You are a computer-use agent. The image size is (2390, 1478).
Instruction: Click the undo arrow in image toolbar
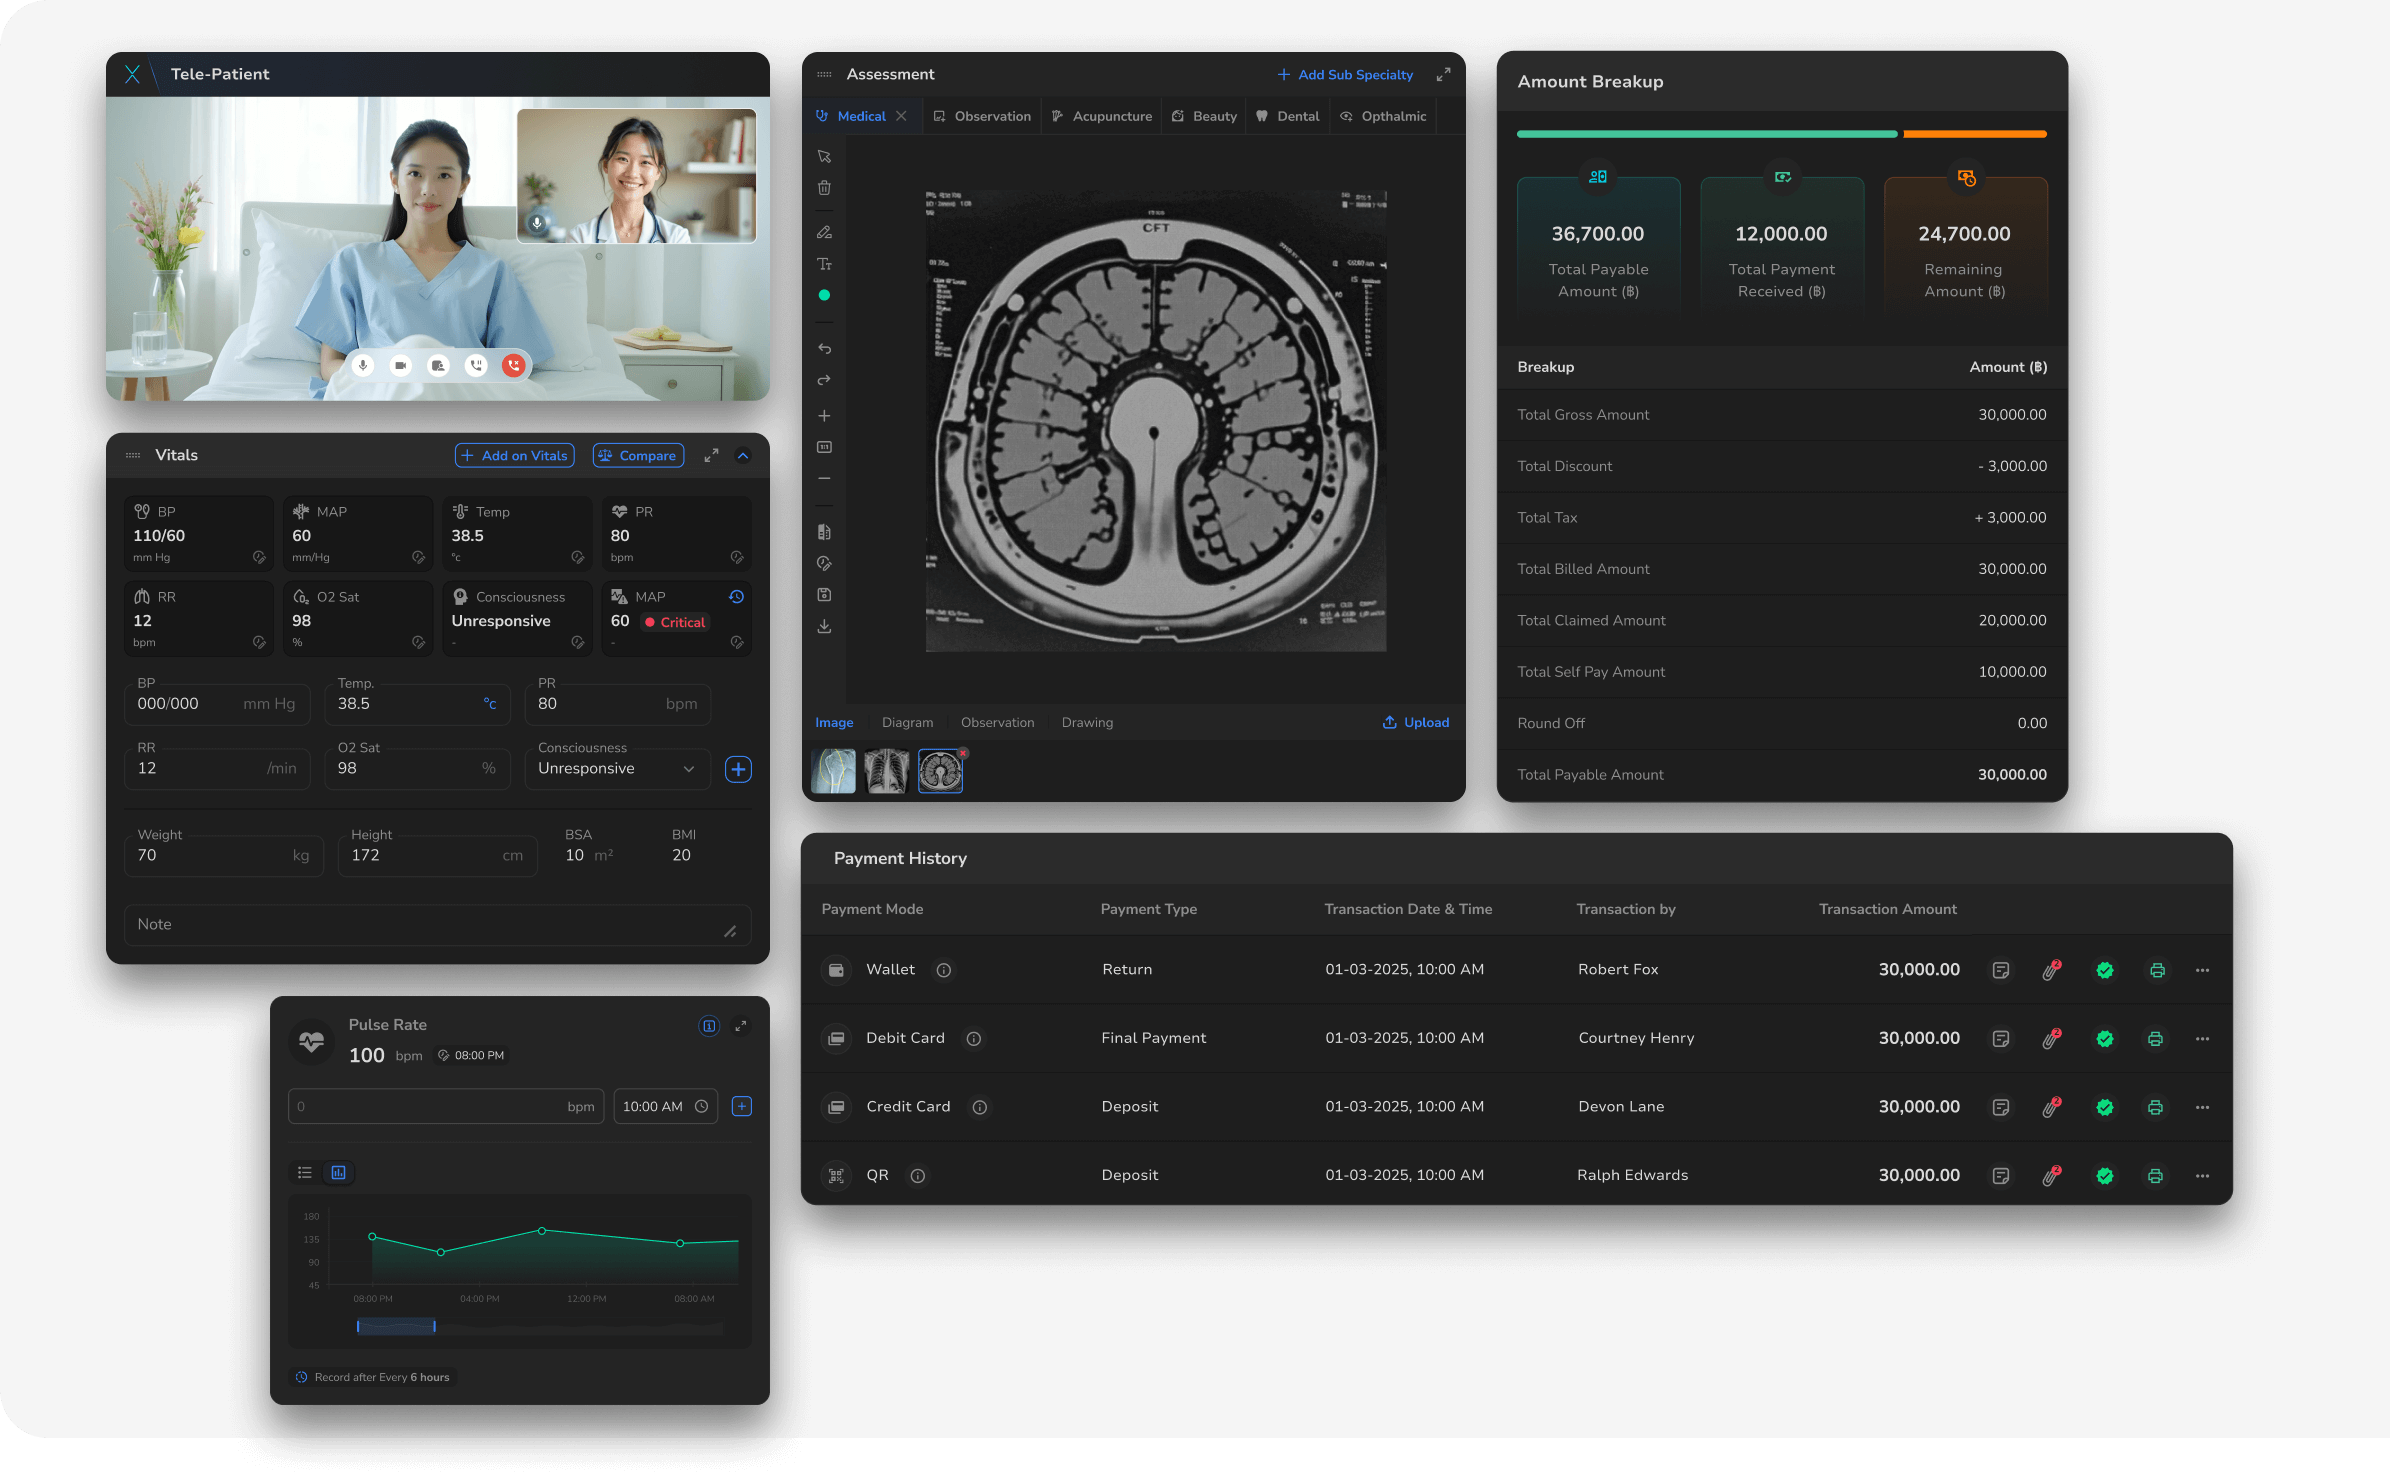(x=824, y=349)
